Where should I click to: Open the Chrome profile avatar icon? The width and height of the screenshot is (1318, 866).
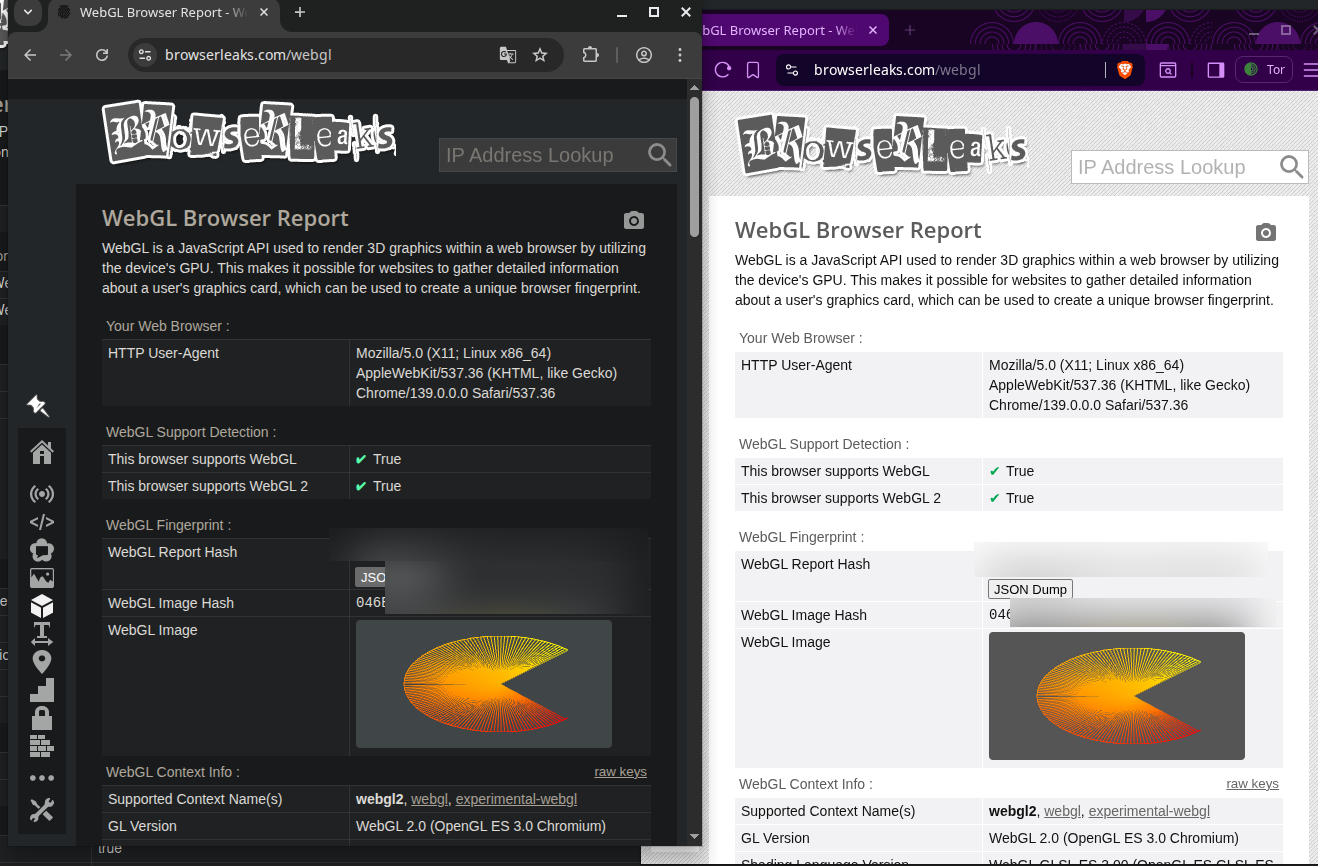coord(644,55)
